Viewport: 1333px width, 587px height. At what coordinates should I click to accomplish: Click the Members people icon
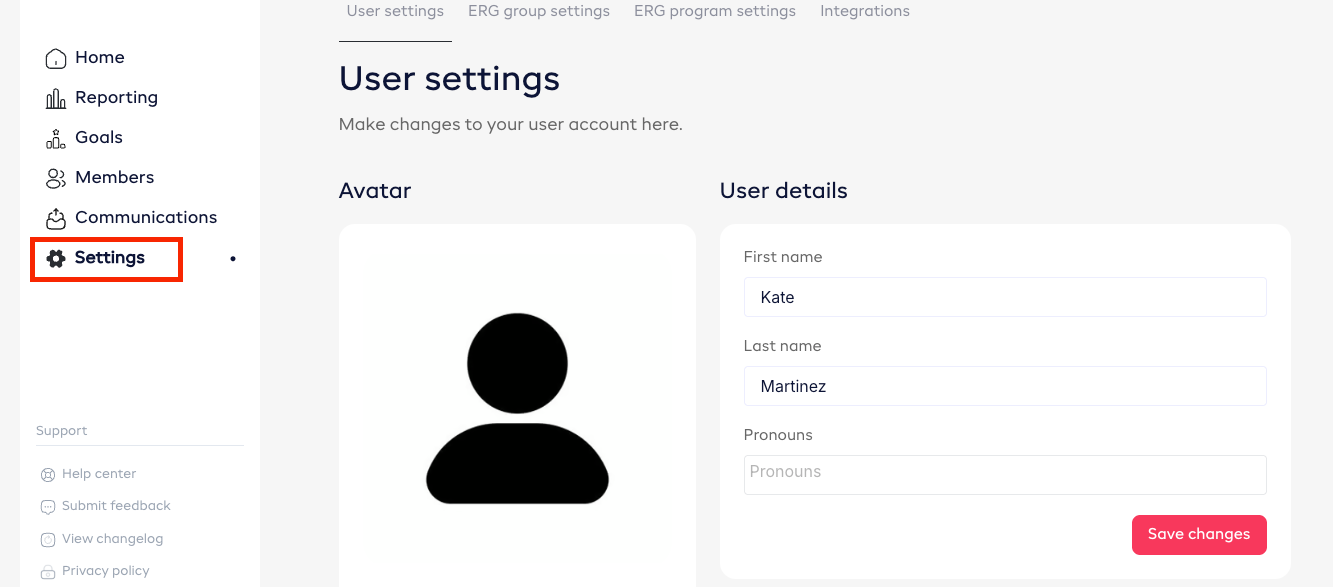point(56,179)
